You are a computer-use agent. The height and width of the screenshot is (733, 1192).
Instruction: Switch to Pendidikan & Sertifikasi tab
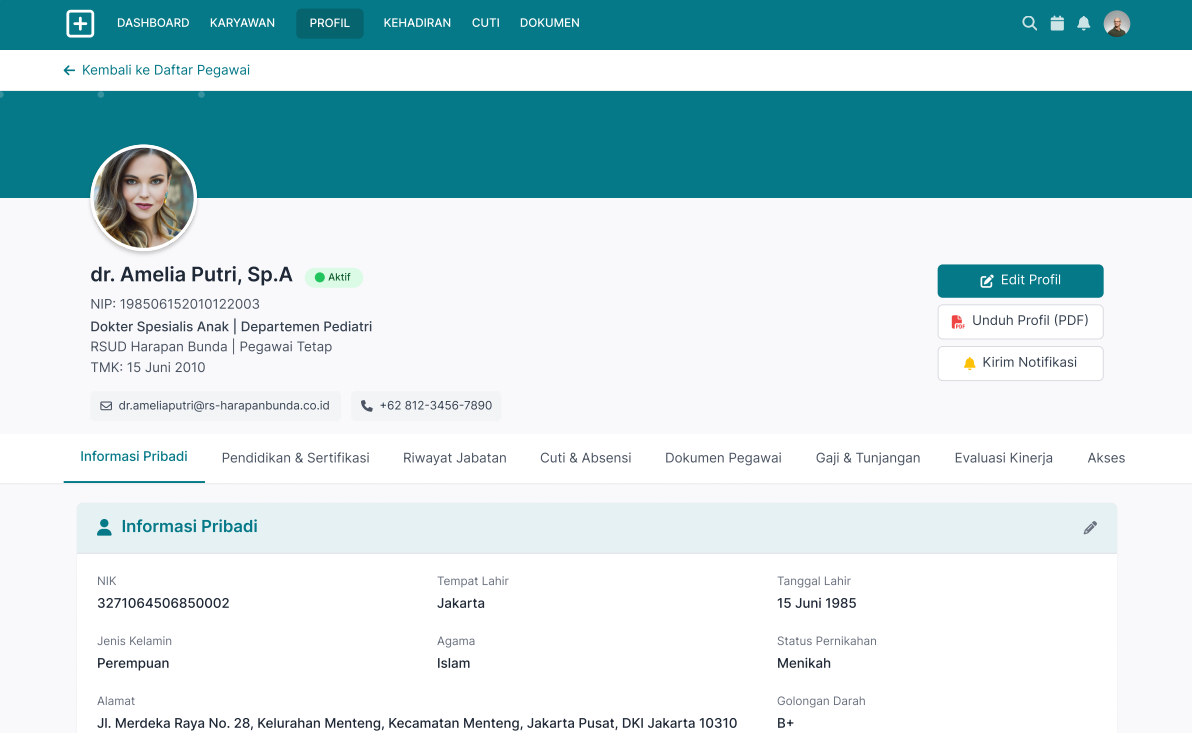295,458
